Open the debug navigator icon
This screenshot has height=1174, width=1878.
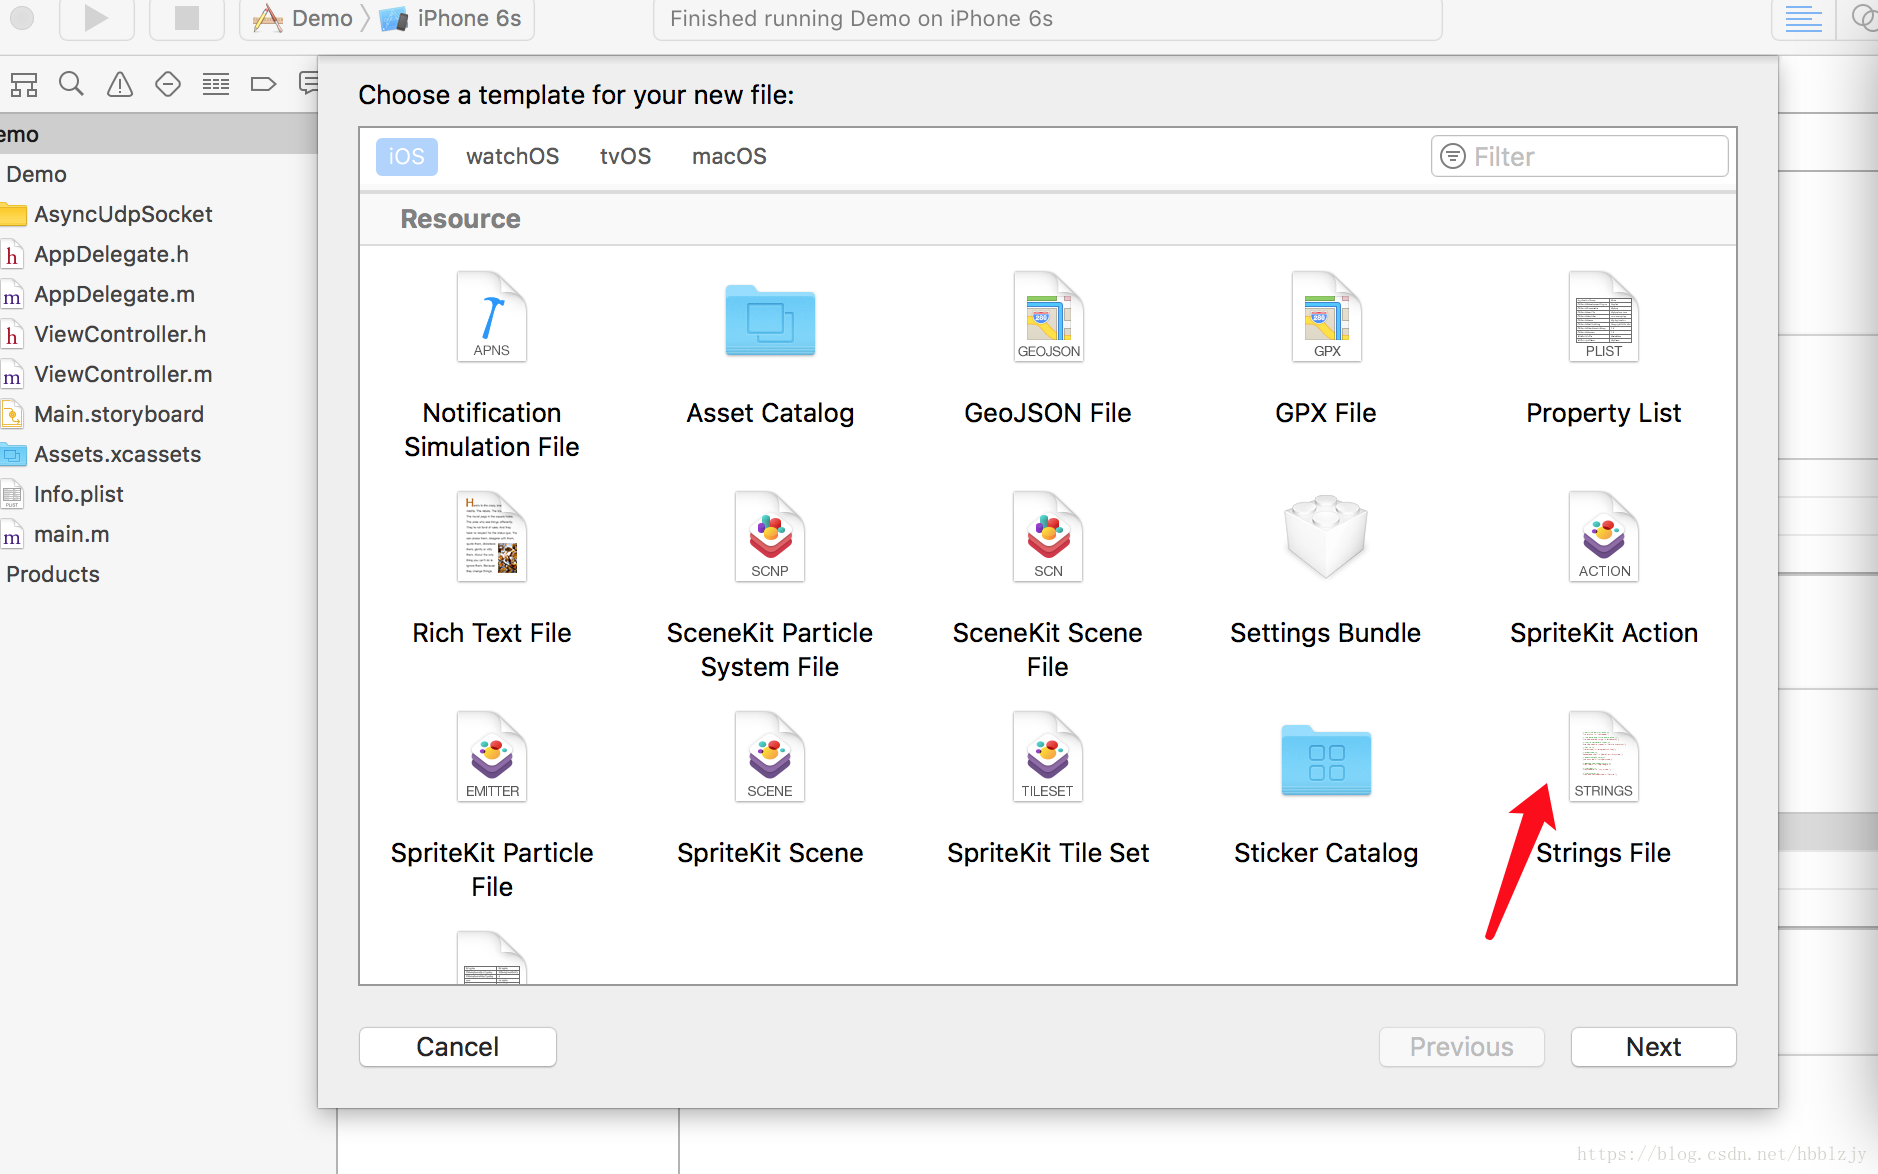pos(216,84)
